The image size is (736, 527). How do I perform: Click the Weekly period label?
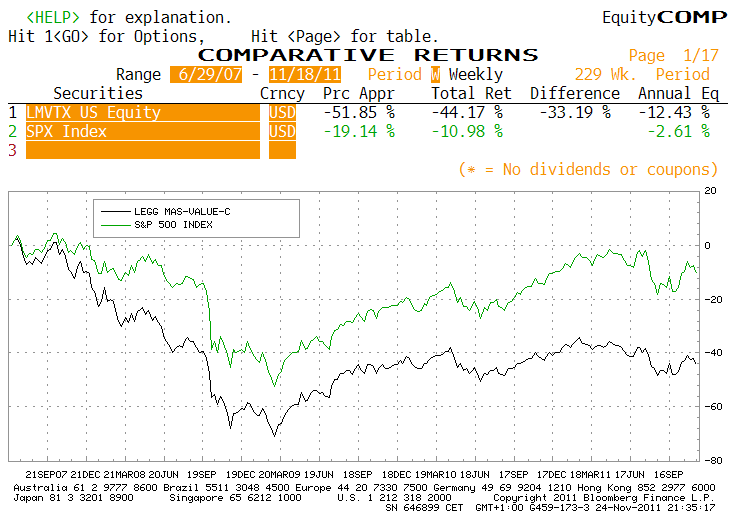[475, 75]
